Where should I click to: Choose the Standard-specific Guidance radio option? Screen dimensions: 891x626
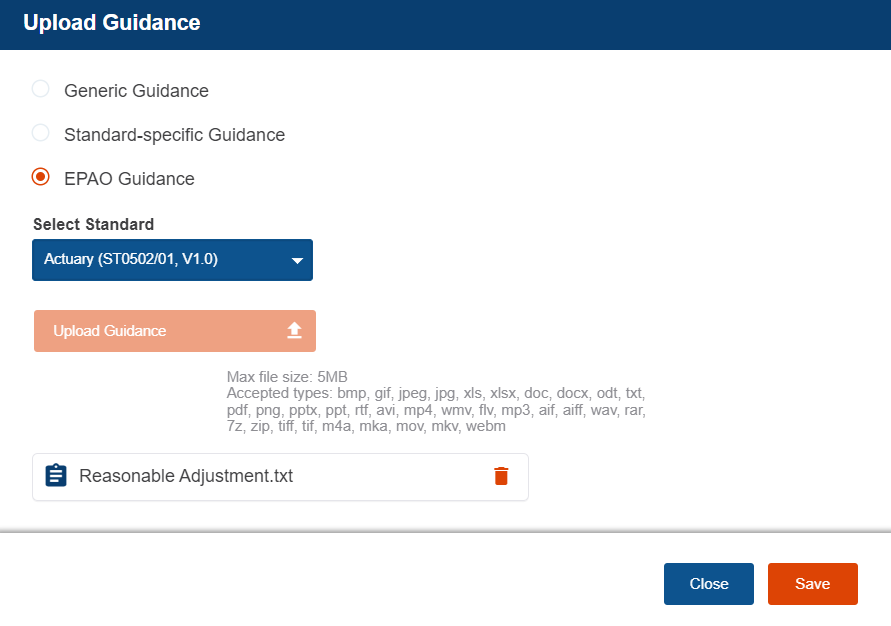(x=41, y=133)
